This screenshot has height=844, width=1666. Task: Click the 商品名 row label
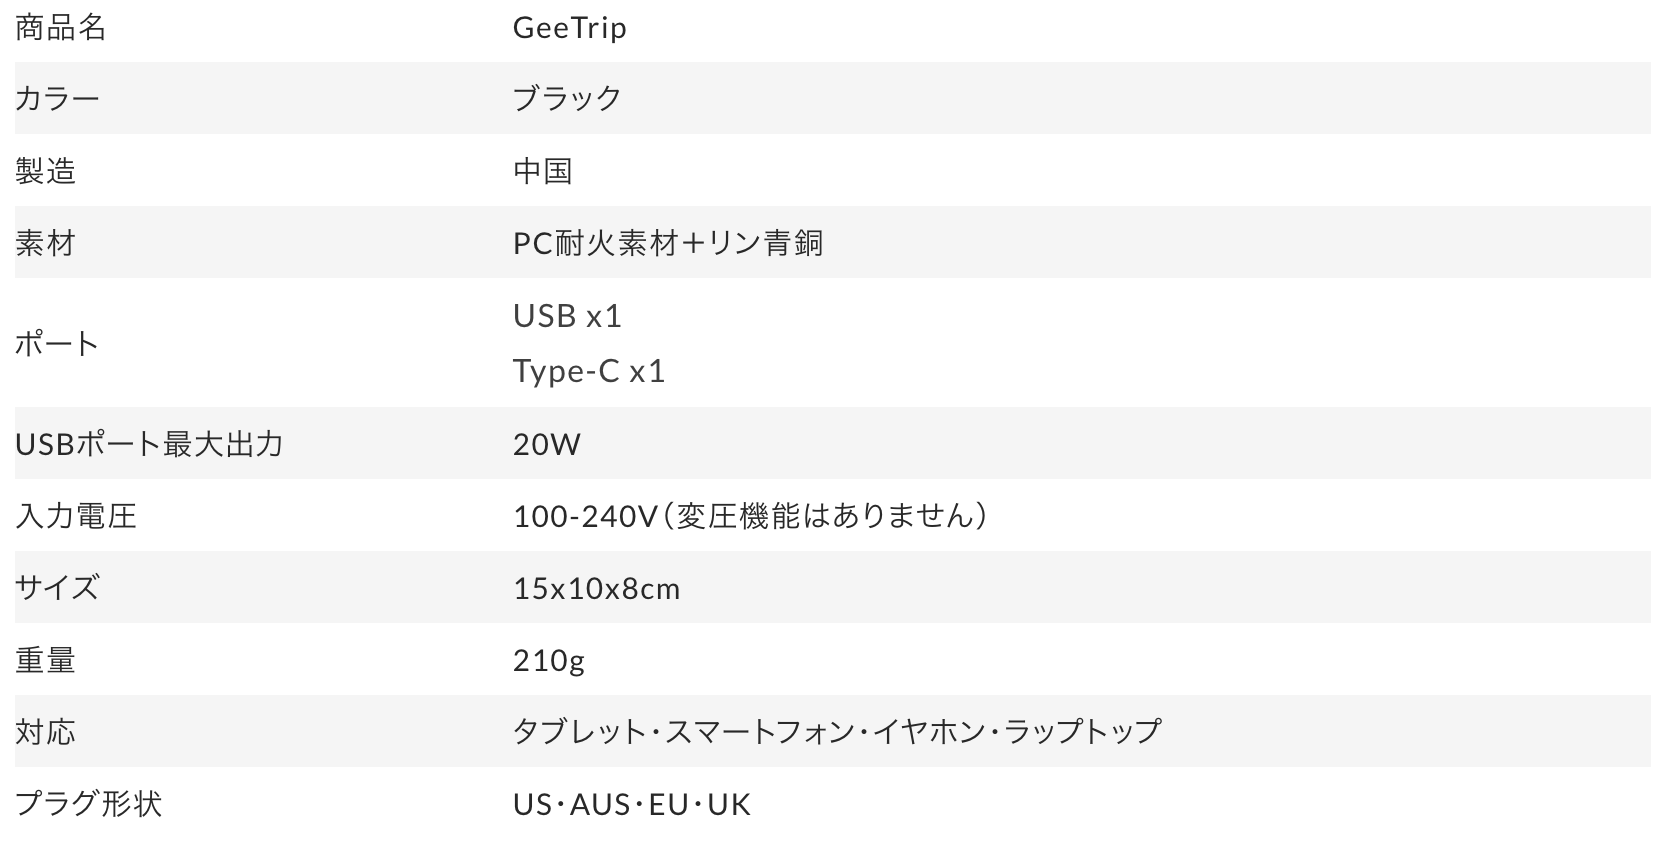[x=60, y=27]
